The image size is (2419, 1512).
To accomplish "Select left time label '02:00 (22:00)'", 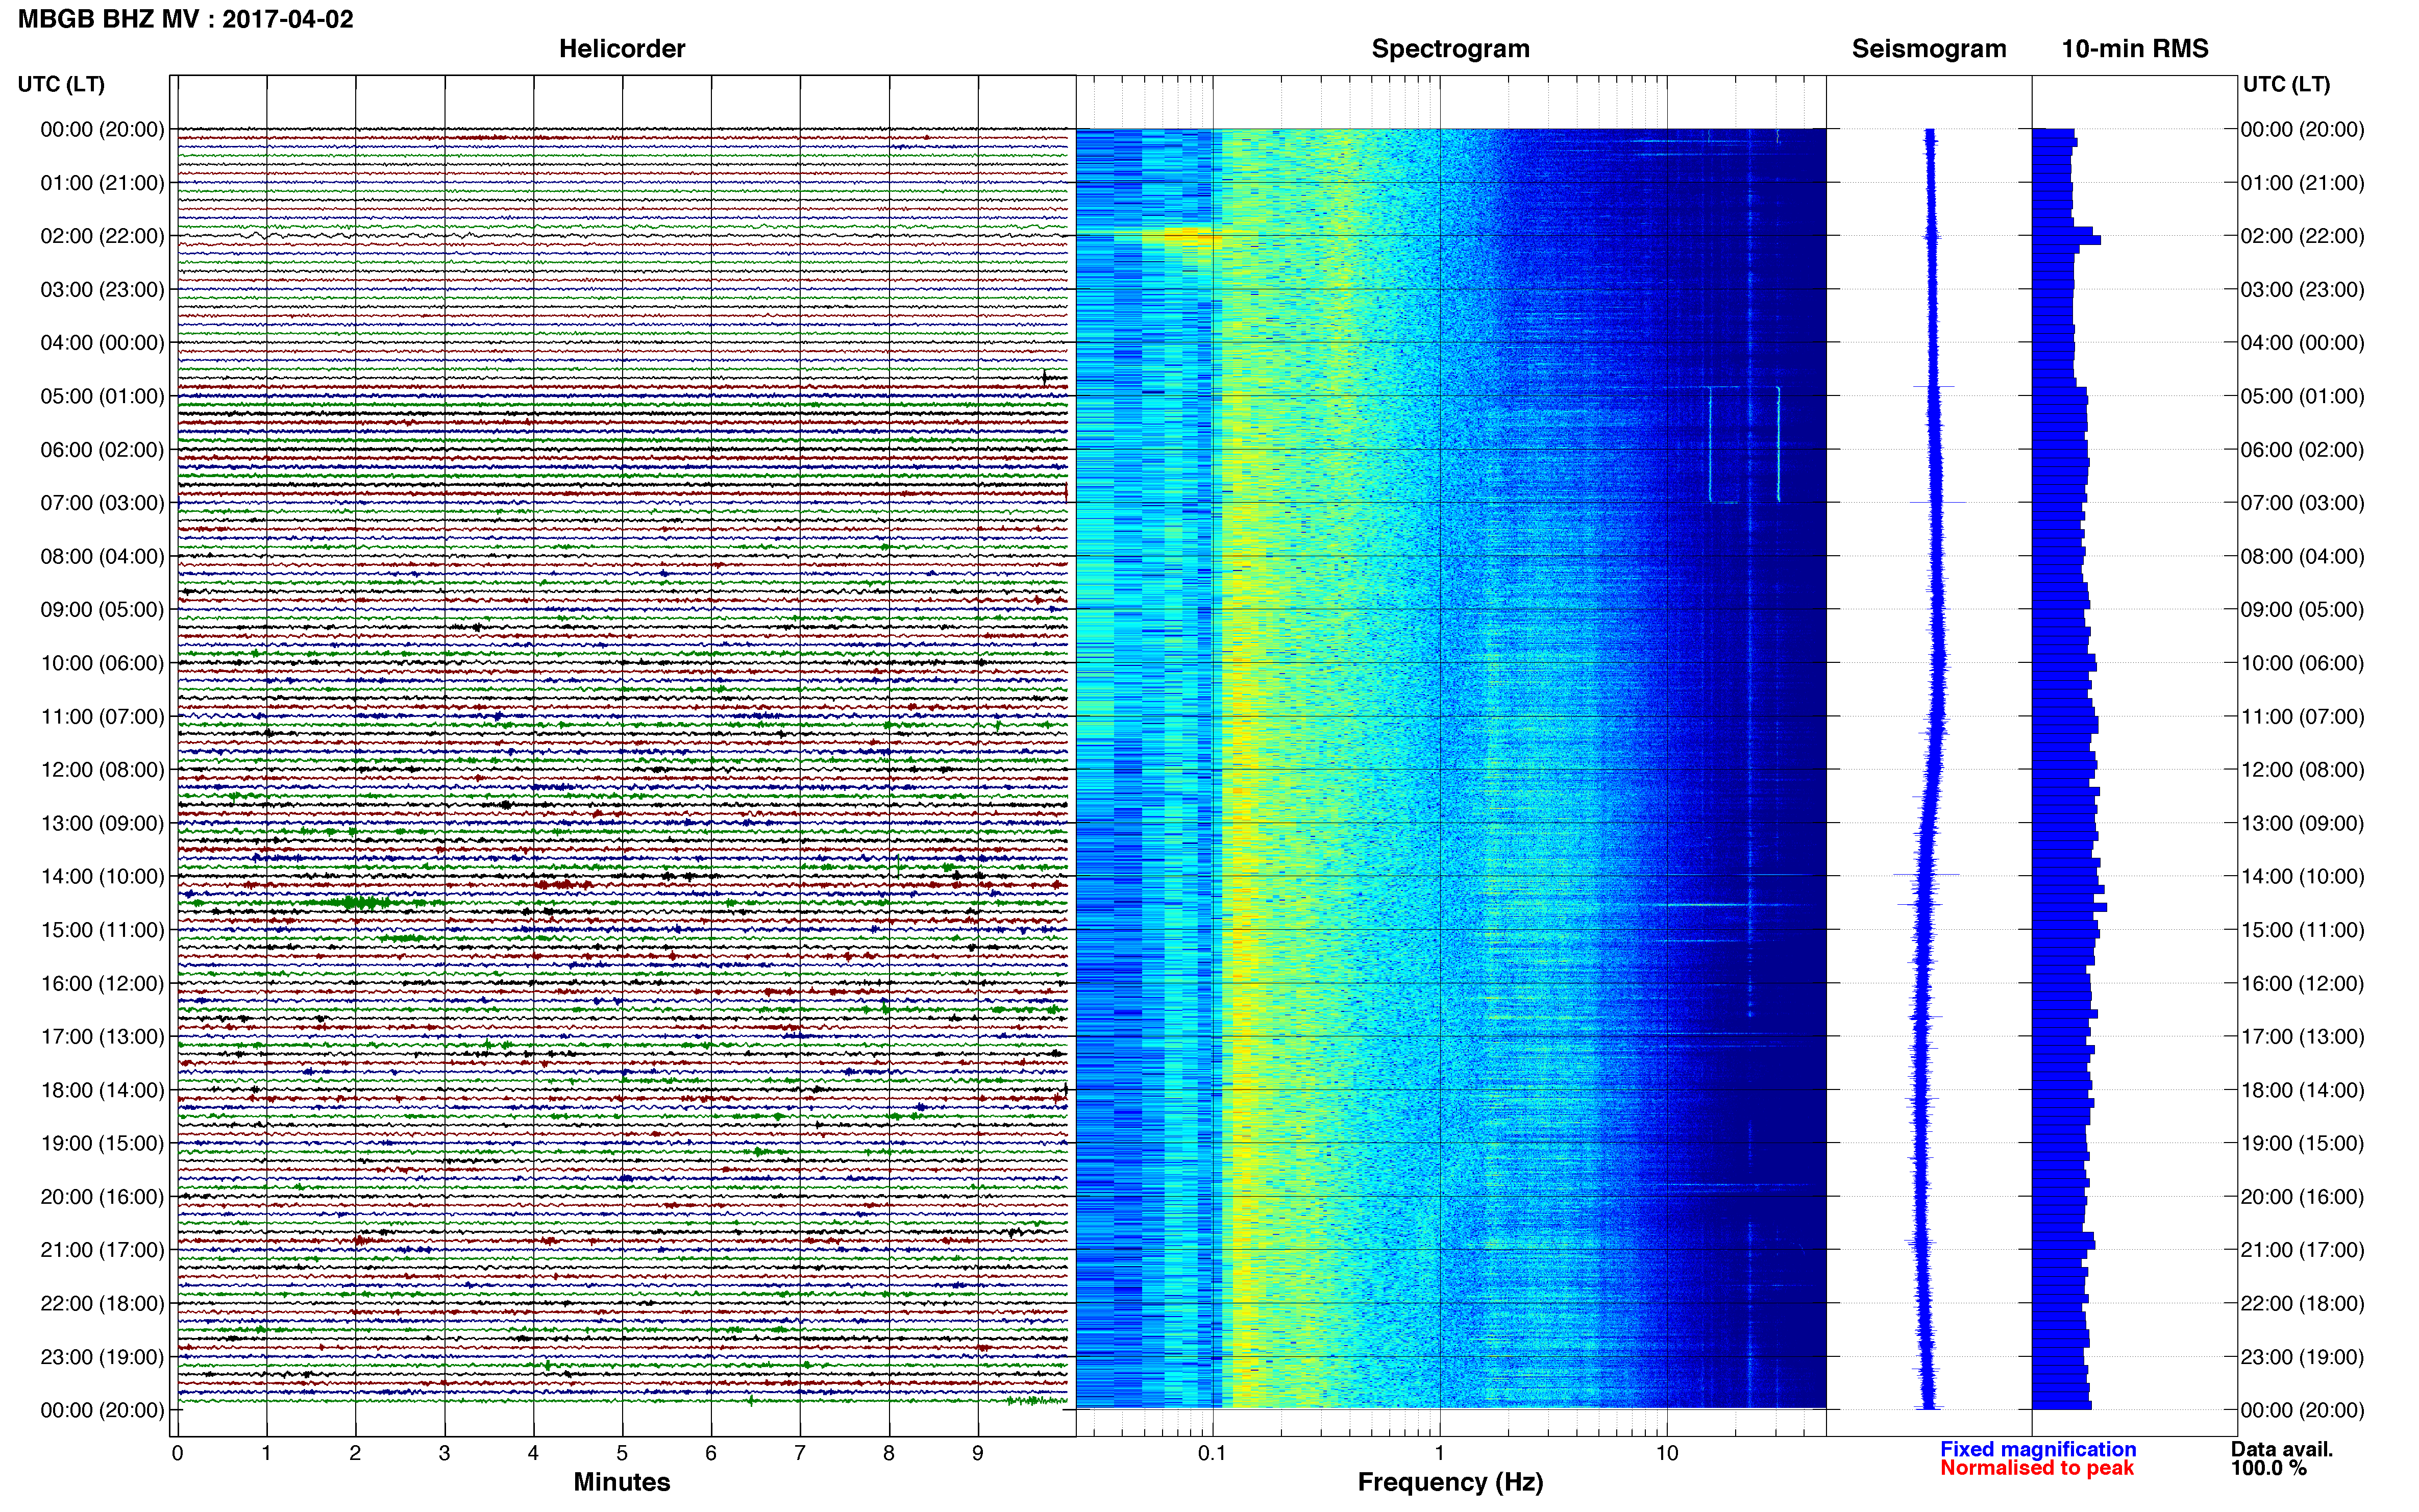I will tap(102, 236).
